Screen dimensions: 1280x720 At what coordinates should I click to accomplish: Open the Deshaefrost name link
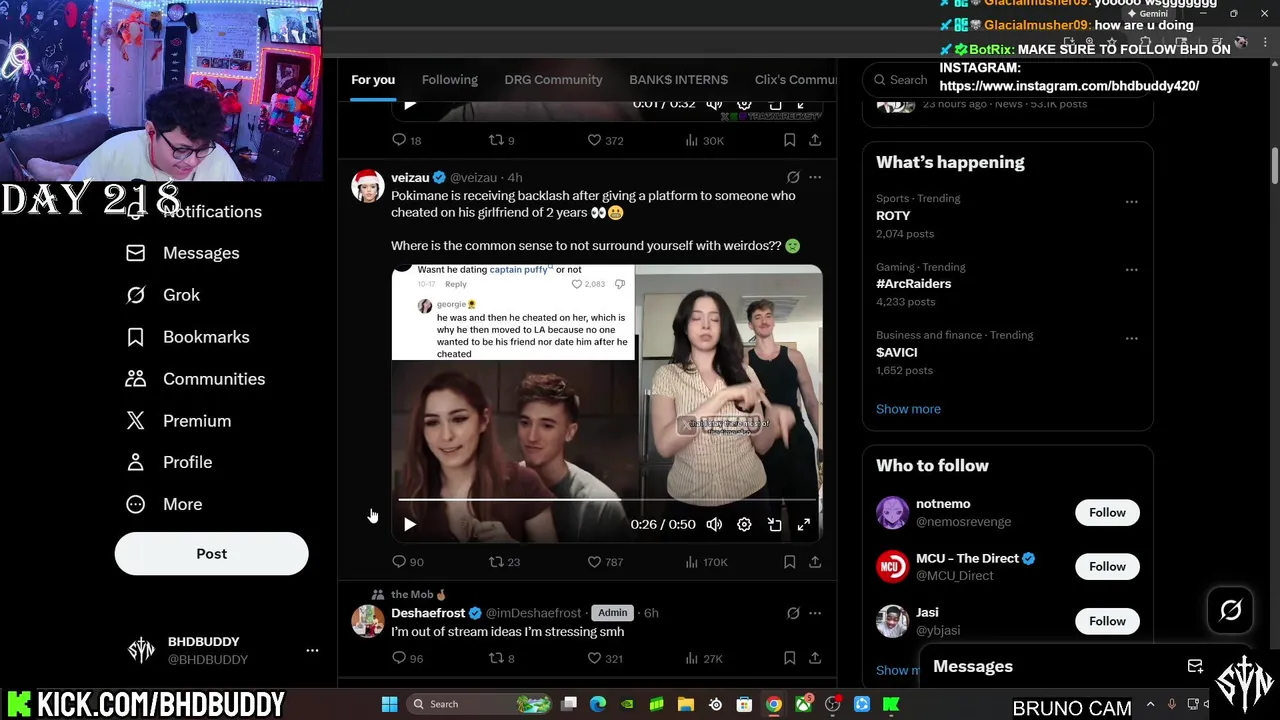click(x=428, y=613)
